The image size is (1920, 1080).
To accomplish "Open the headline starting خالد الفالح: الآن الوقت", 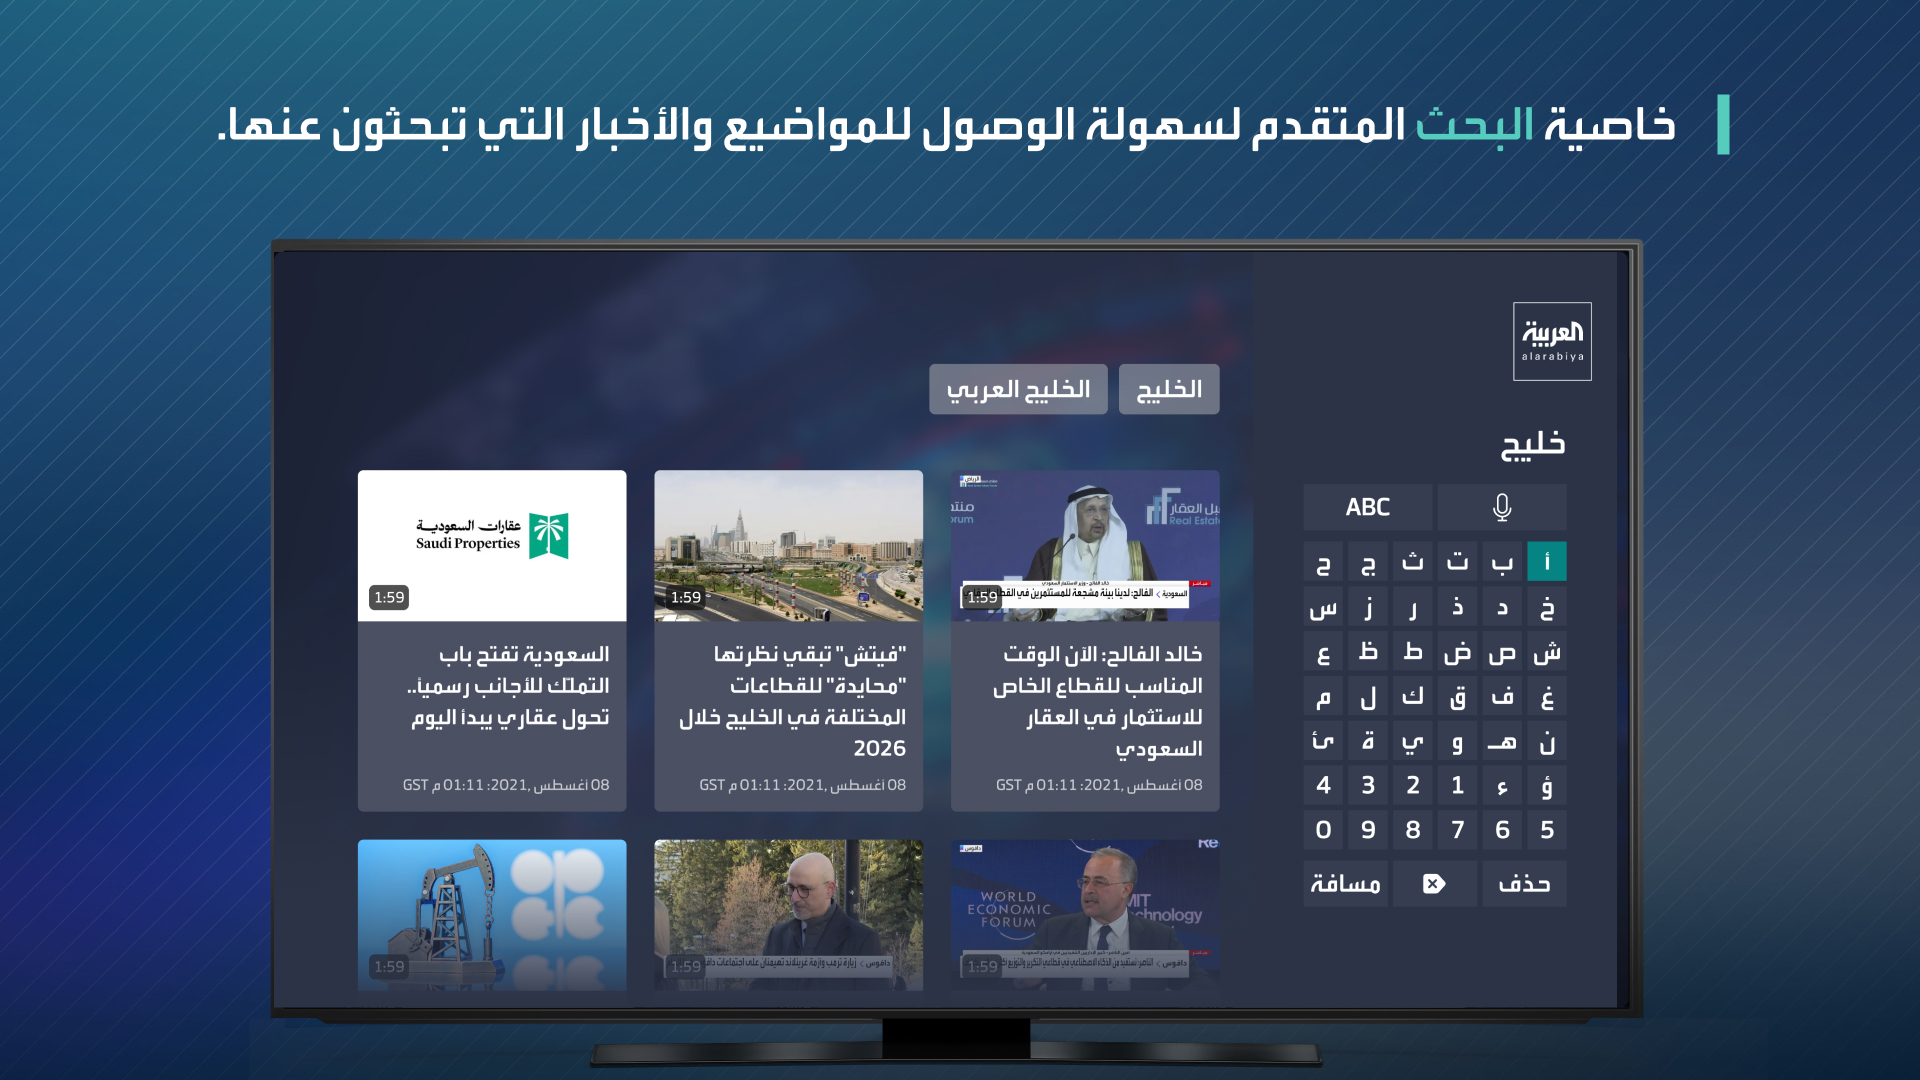I will [x=1098, y=701].
